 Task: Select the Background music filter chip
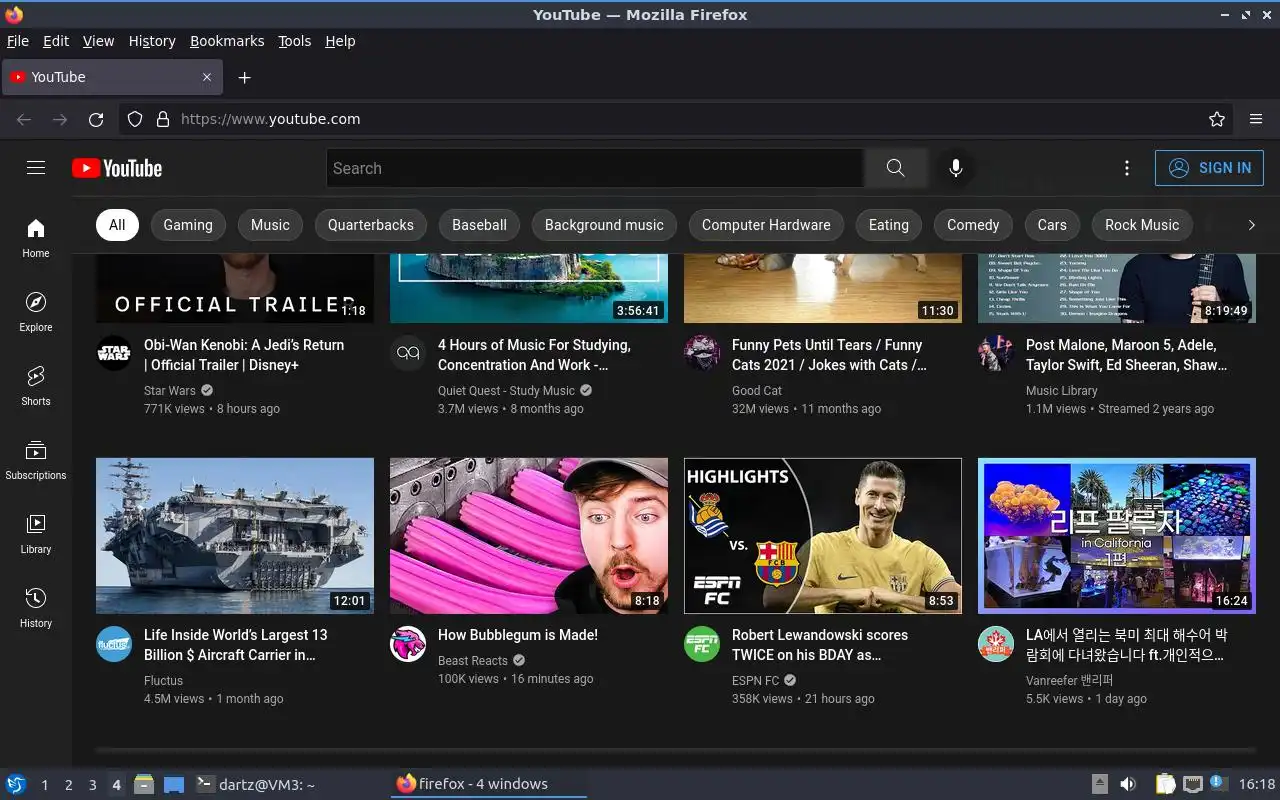pyautogui.click(x=604, y=225)
